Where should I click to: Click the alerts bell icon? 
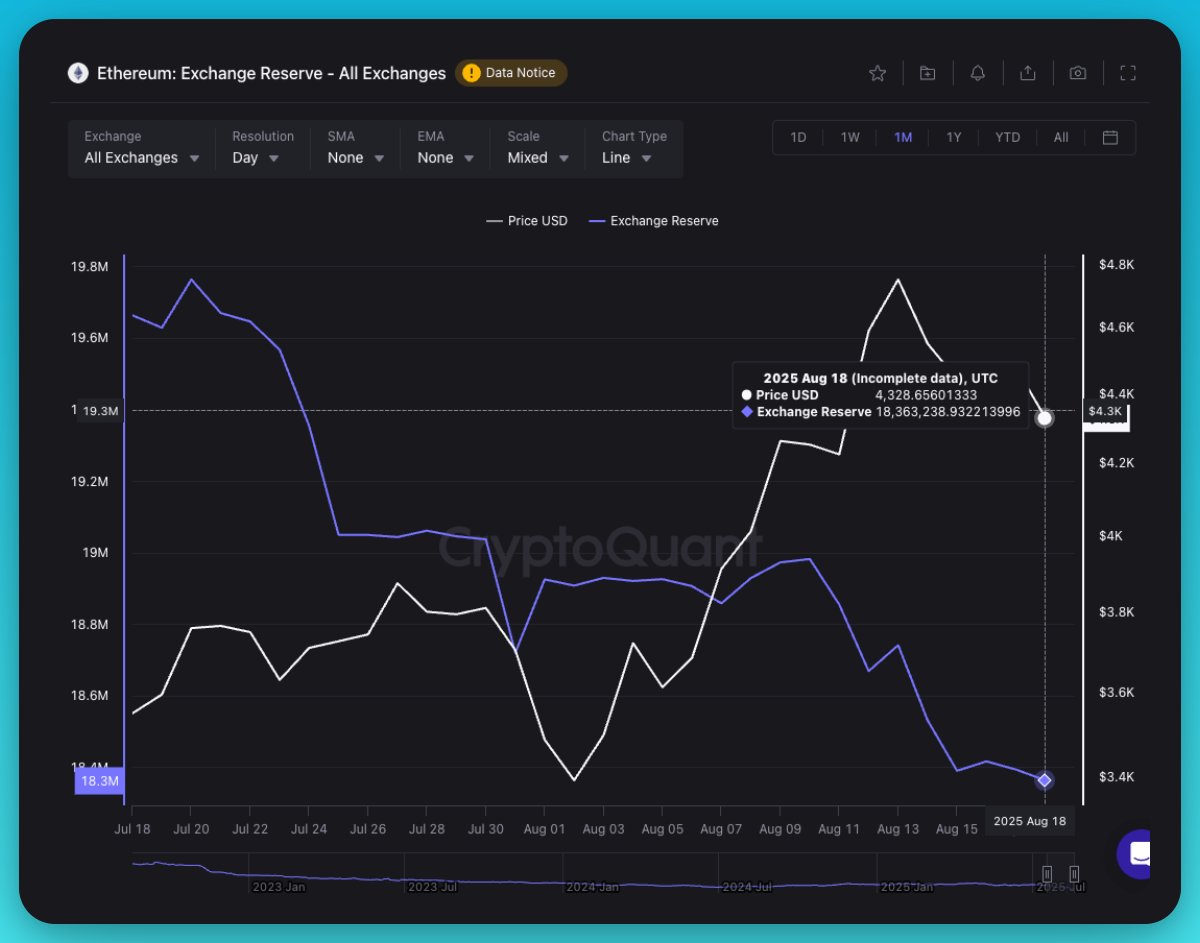click(x=977, y=72)
